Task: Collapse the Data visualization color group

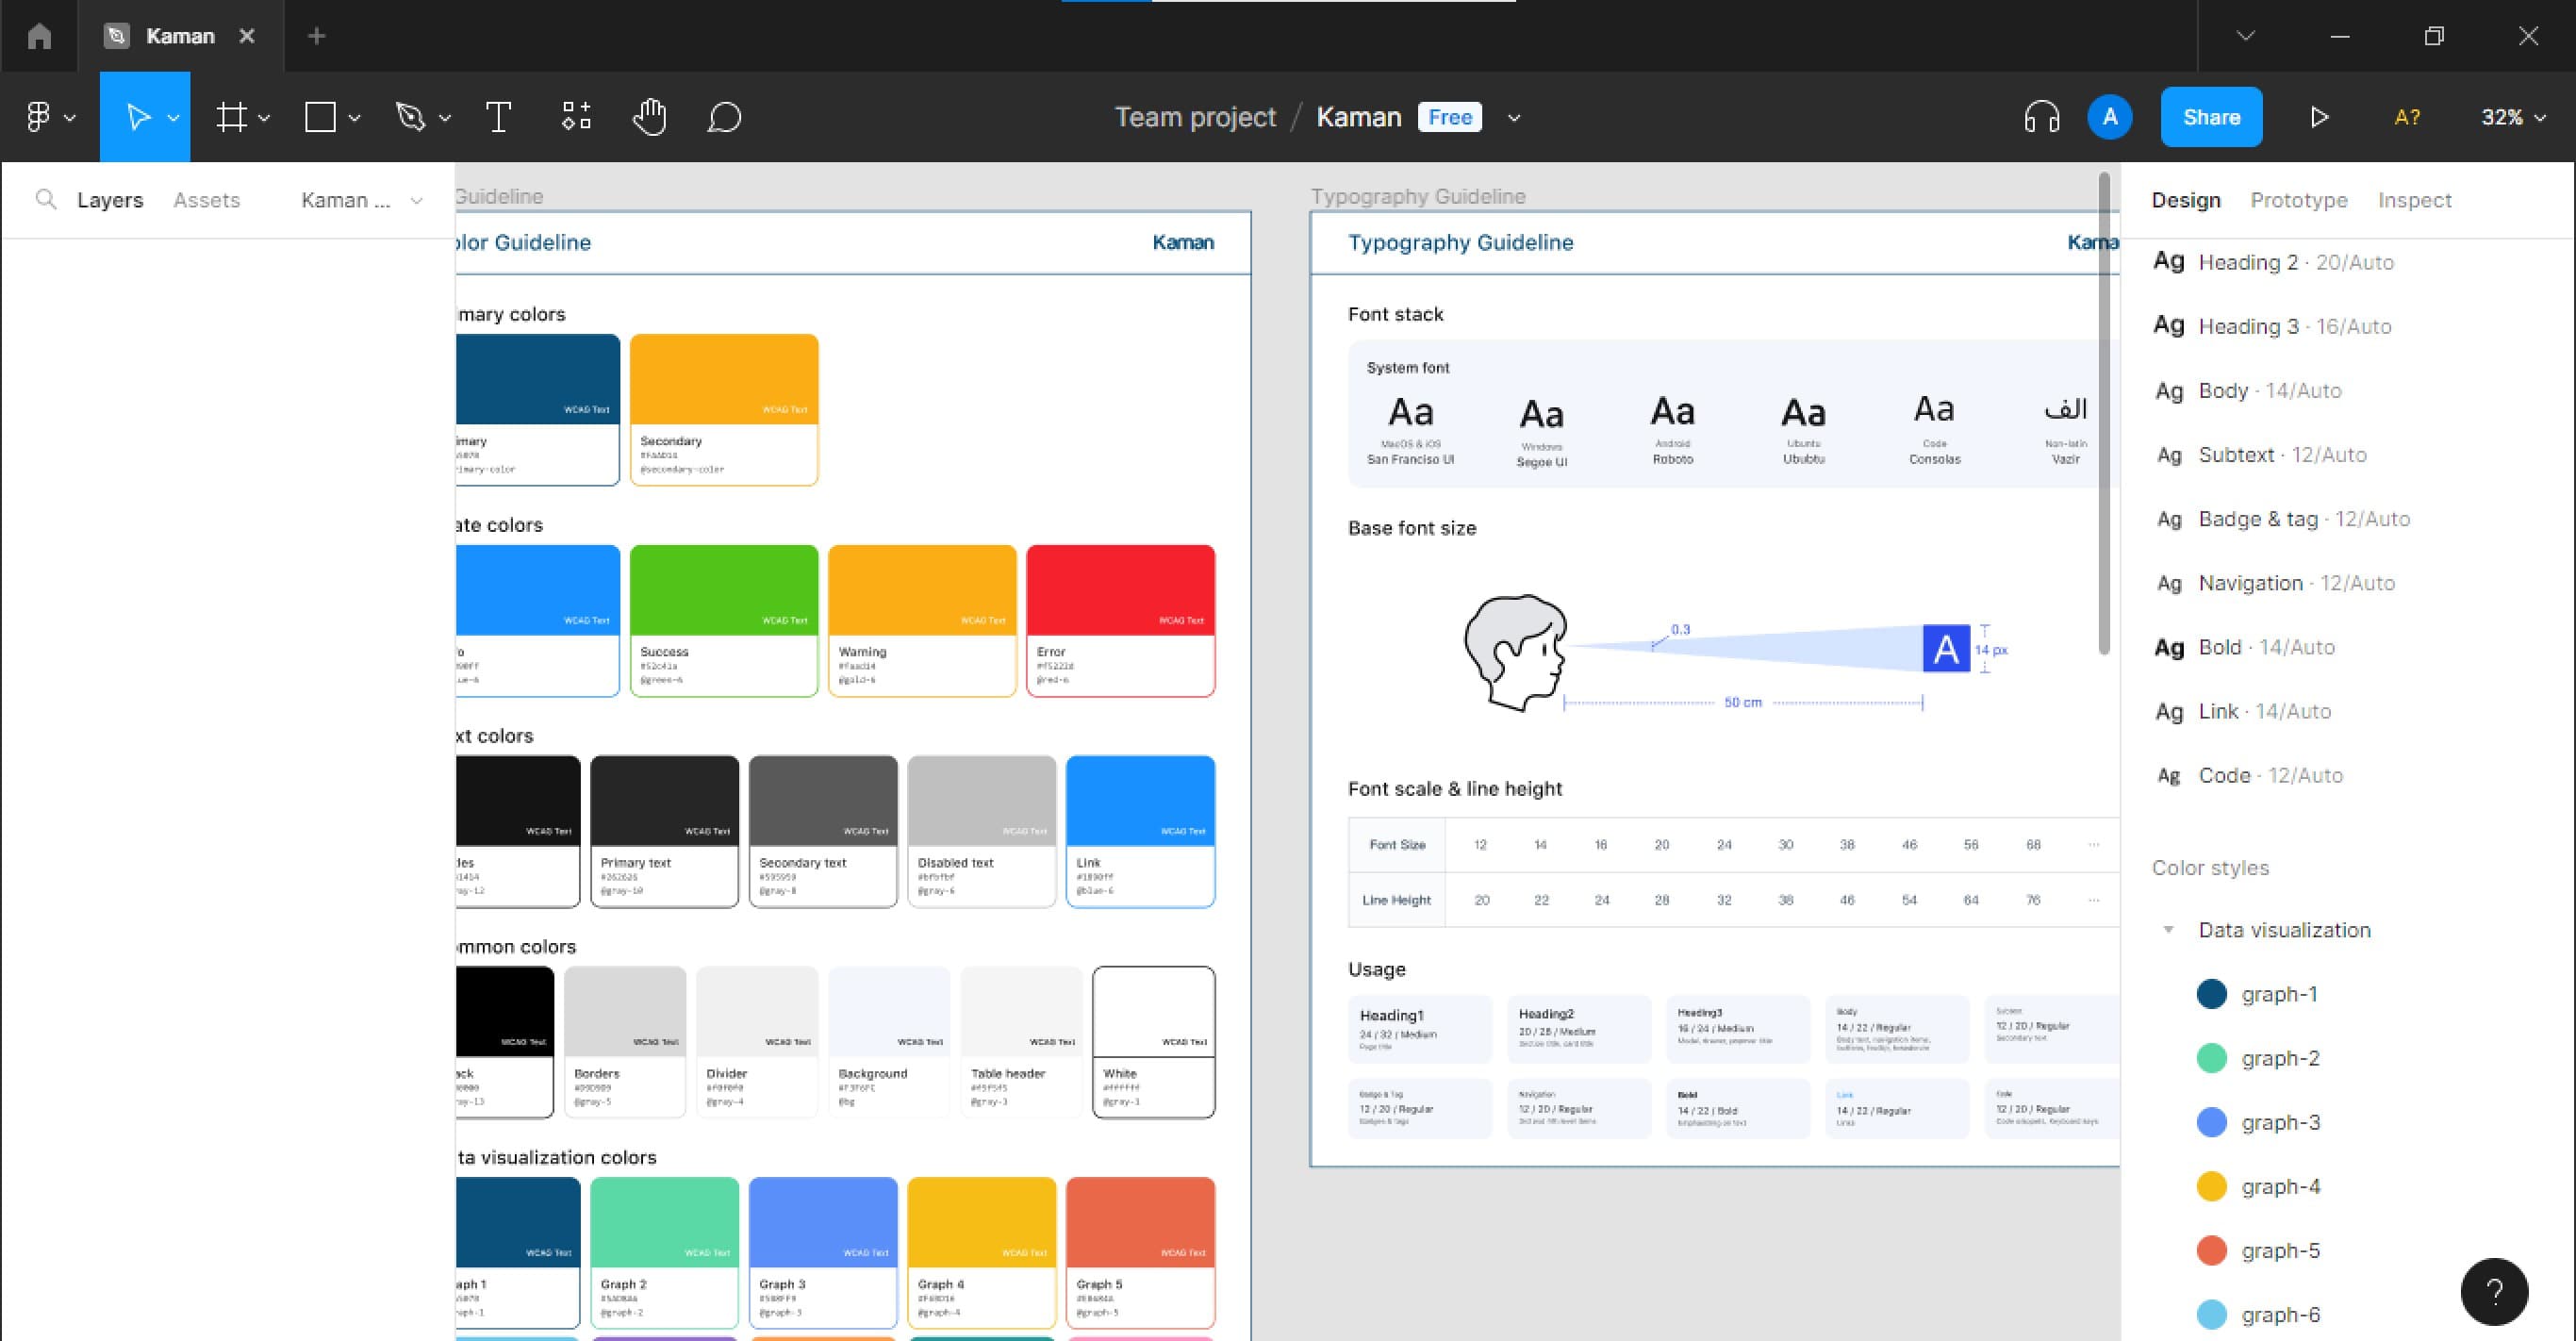Action: coord(2168,930)
